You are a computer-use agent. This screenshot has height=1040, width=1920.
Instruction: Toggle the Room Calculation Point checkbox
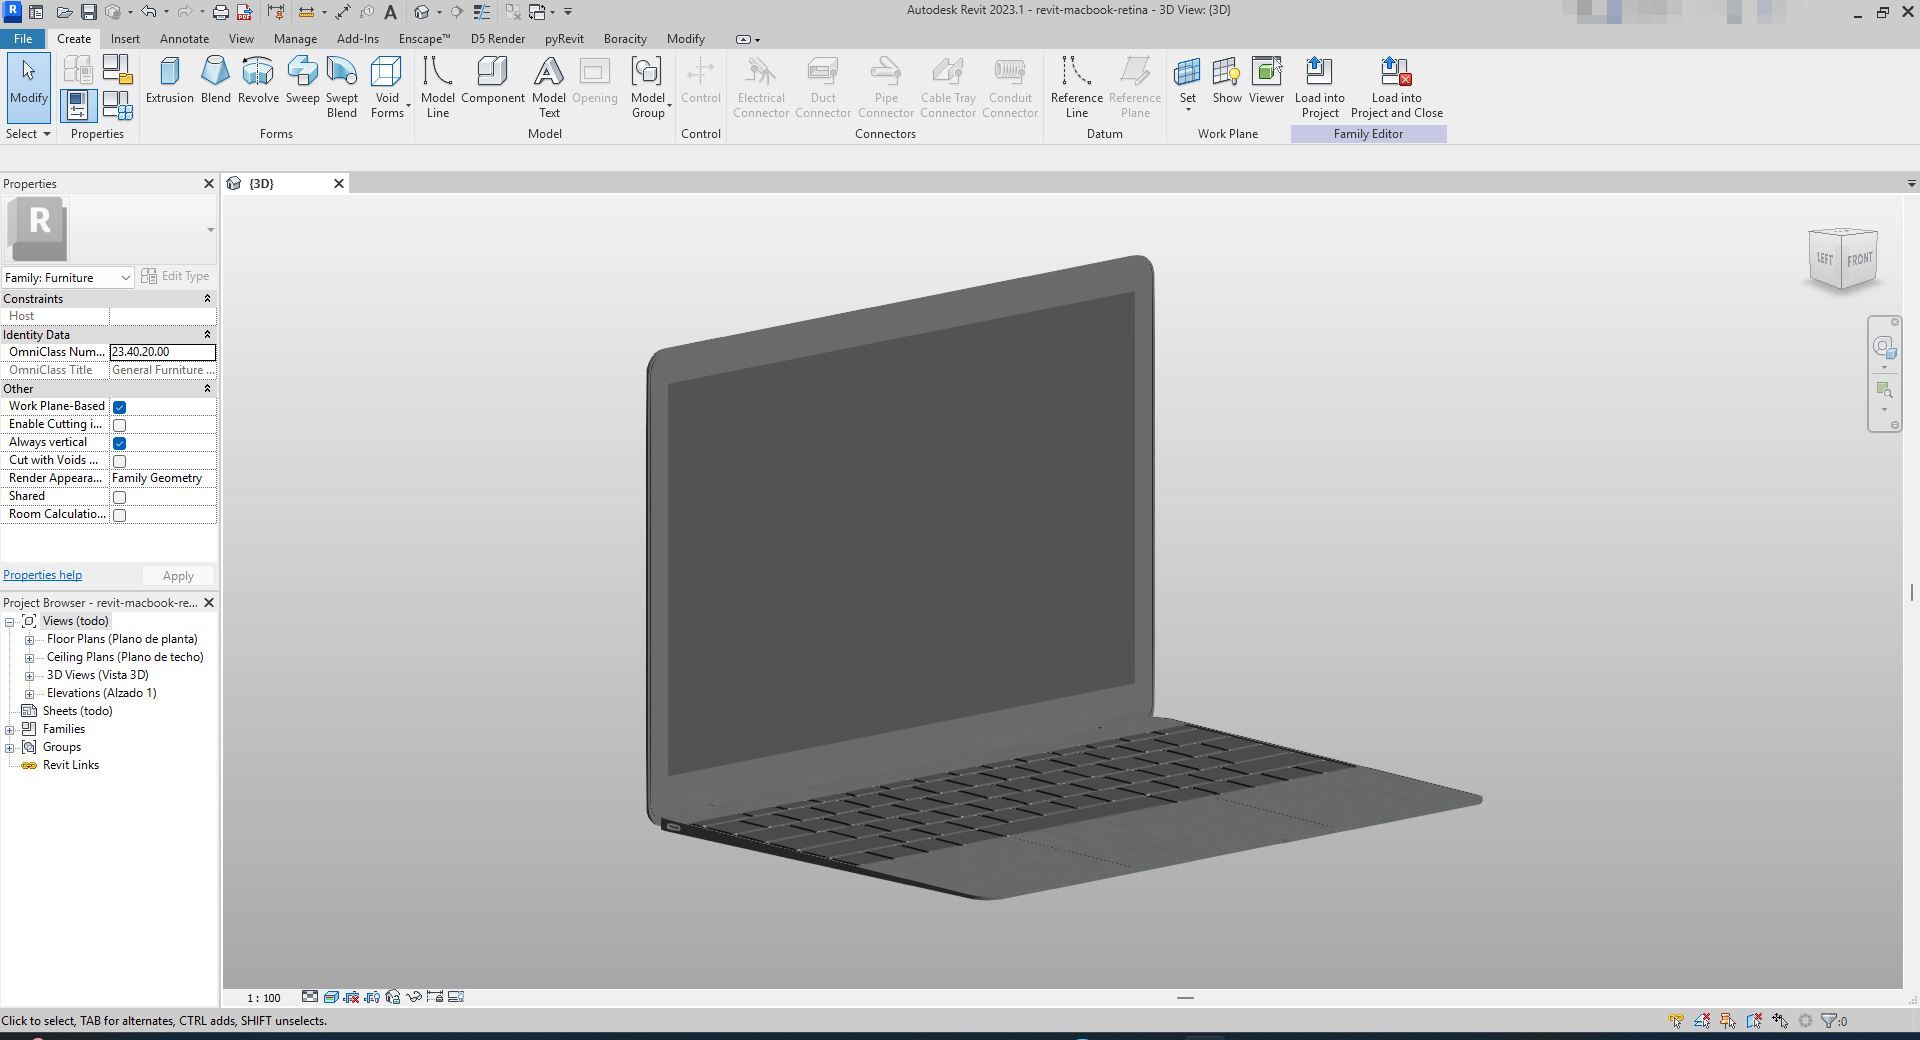120,515
